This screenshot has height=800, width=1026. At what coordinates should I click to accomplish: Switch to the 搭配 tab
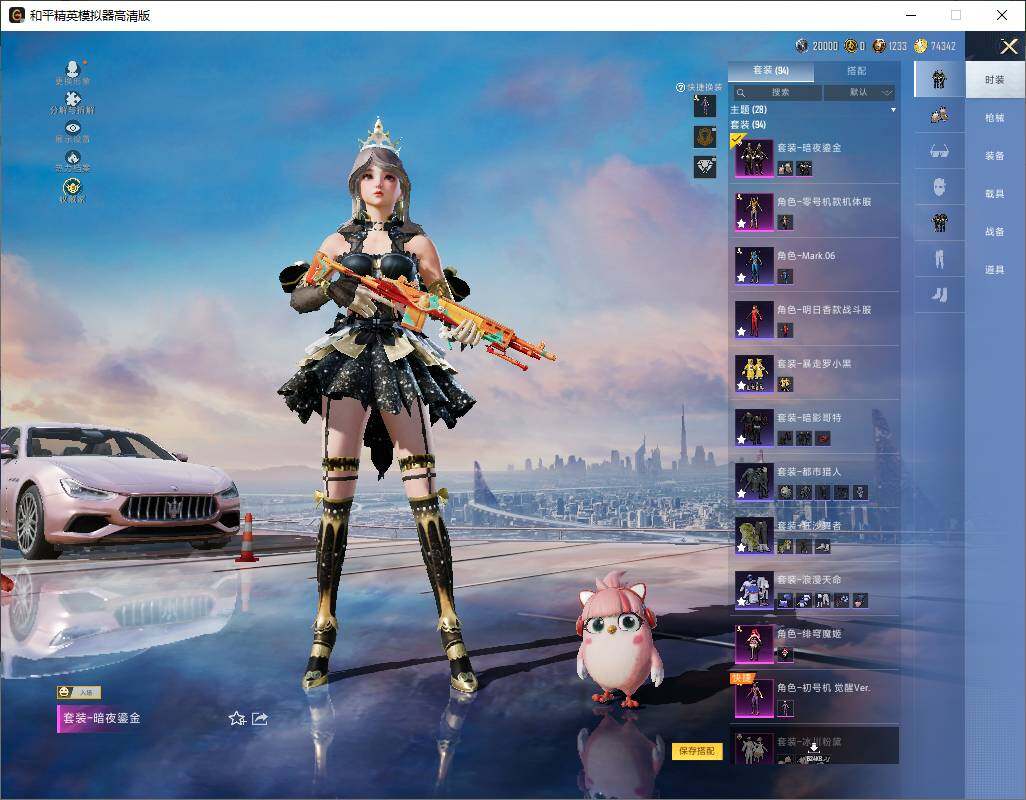(x=856, y=70)
